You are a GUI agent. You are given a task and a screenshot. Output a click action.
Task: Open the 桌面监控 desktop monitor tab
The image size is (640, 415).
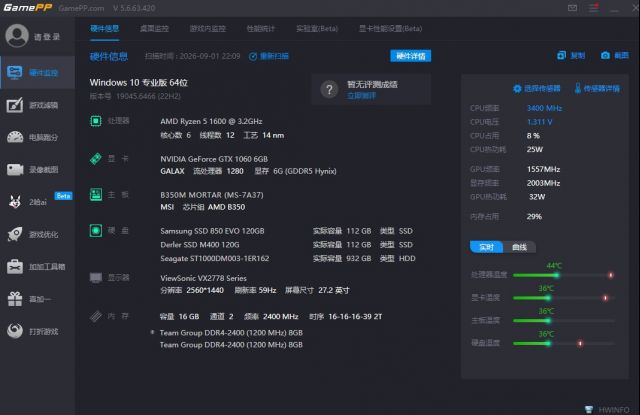click(x=154, y=29)
